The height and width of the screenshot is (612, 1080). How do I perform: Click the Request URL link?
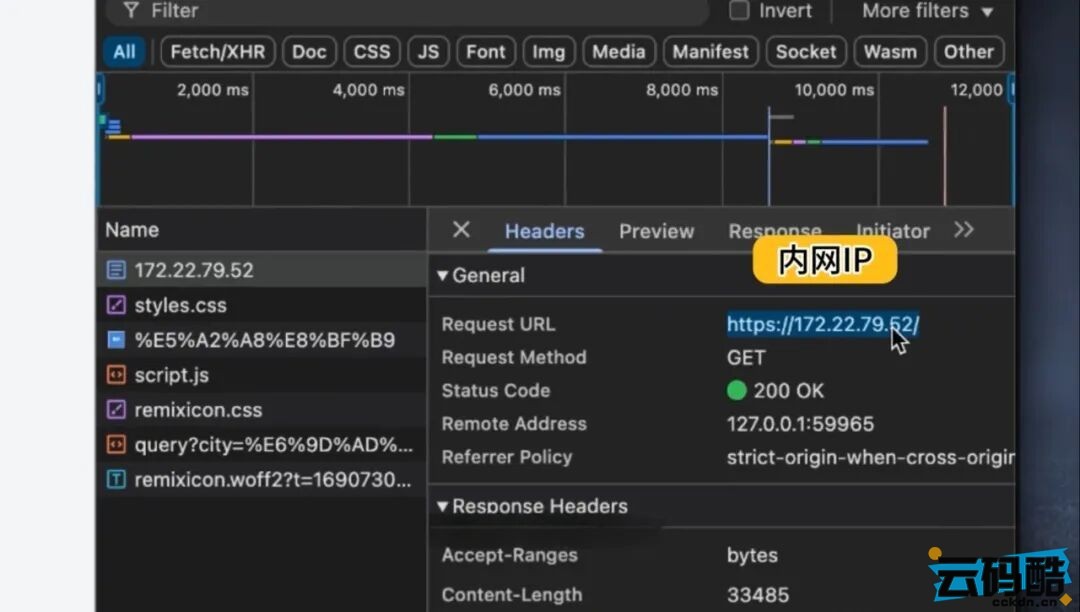coord(822,324)
